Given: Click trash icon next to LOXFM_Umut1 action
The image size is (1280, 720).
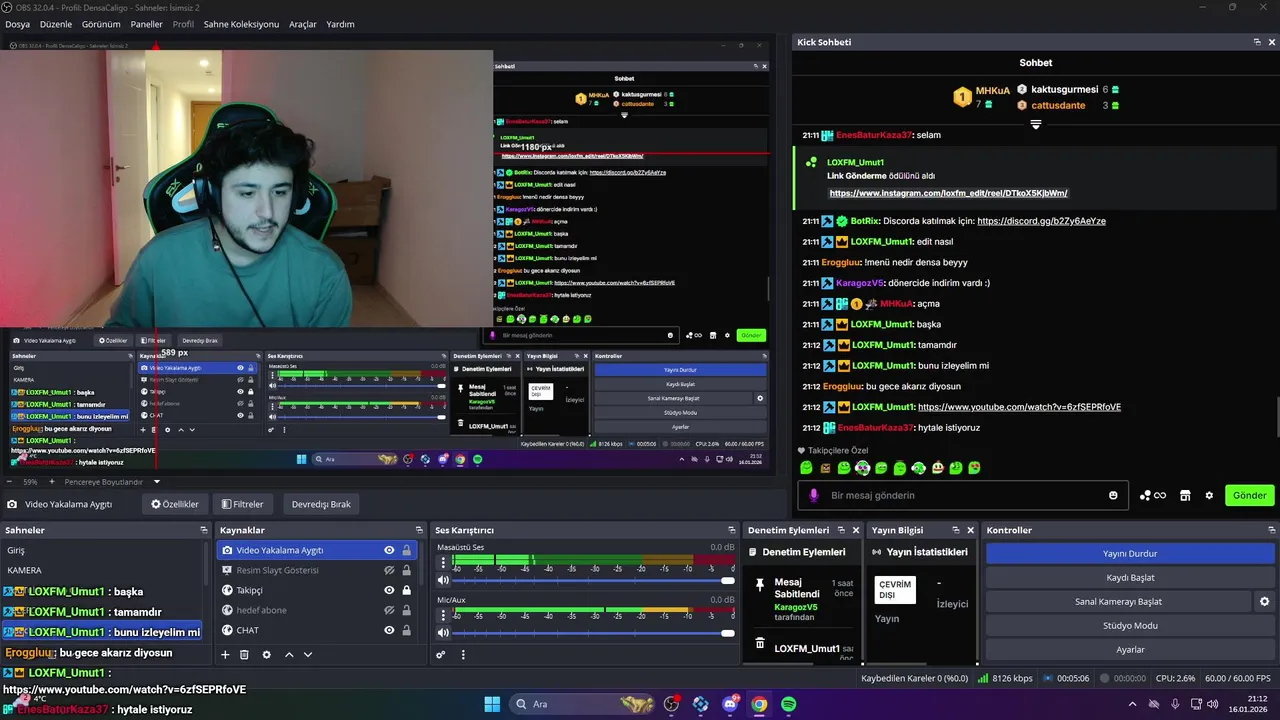Looking at the screenshot, I should [x=760, y=644].
